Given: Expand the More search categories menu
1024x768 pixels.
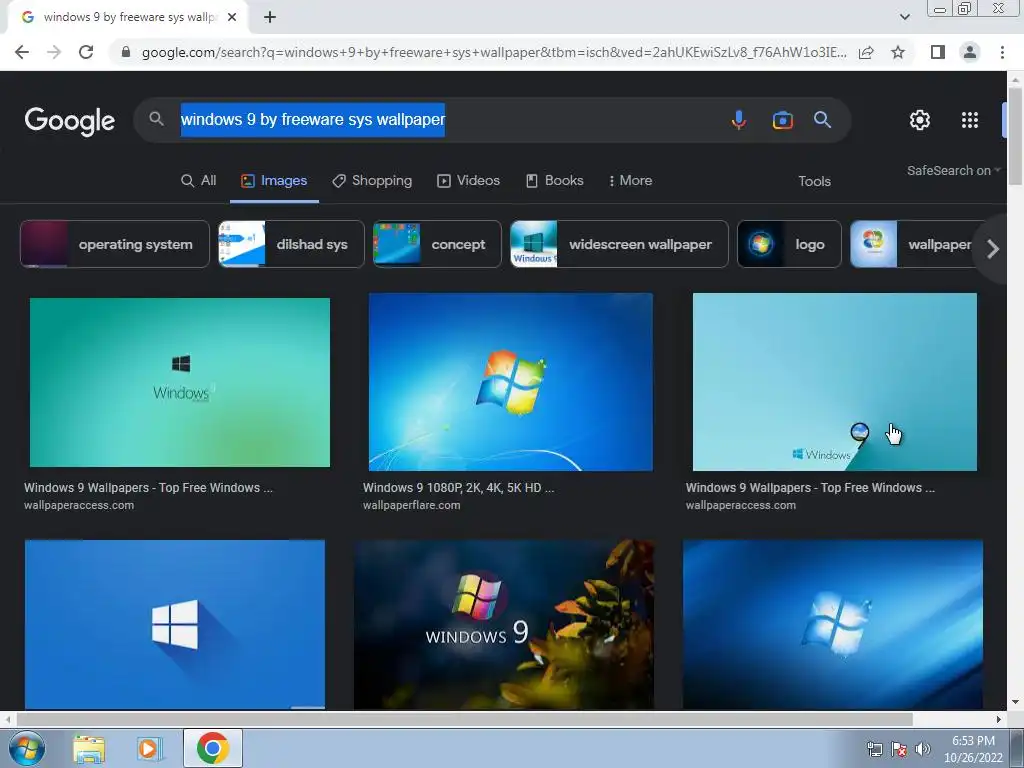Looking at the screenshot, I should point(630,181).
